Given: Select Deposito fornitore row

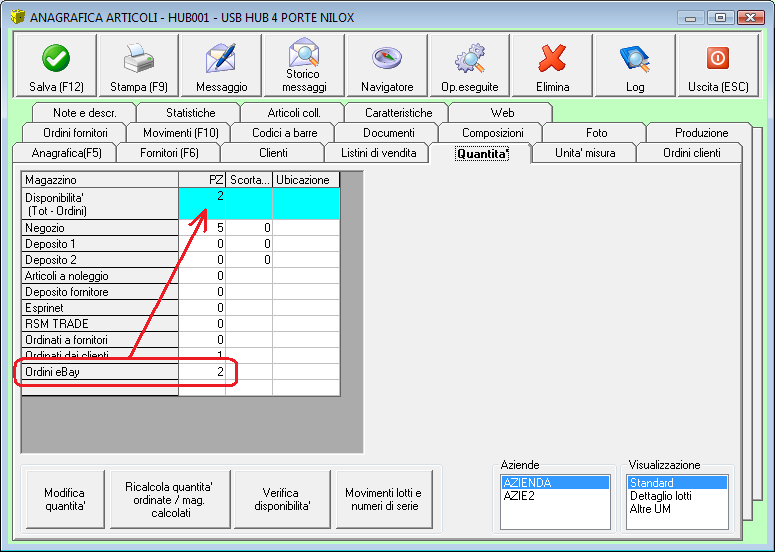Looking at the screenshot, I should (x=100, y=292).
